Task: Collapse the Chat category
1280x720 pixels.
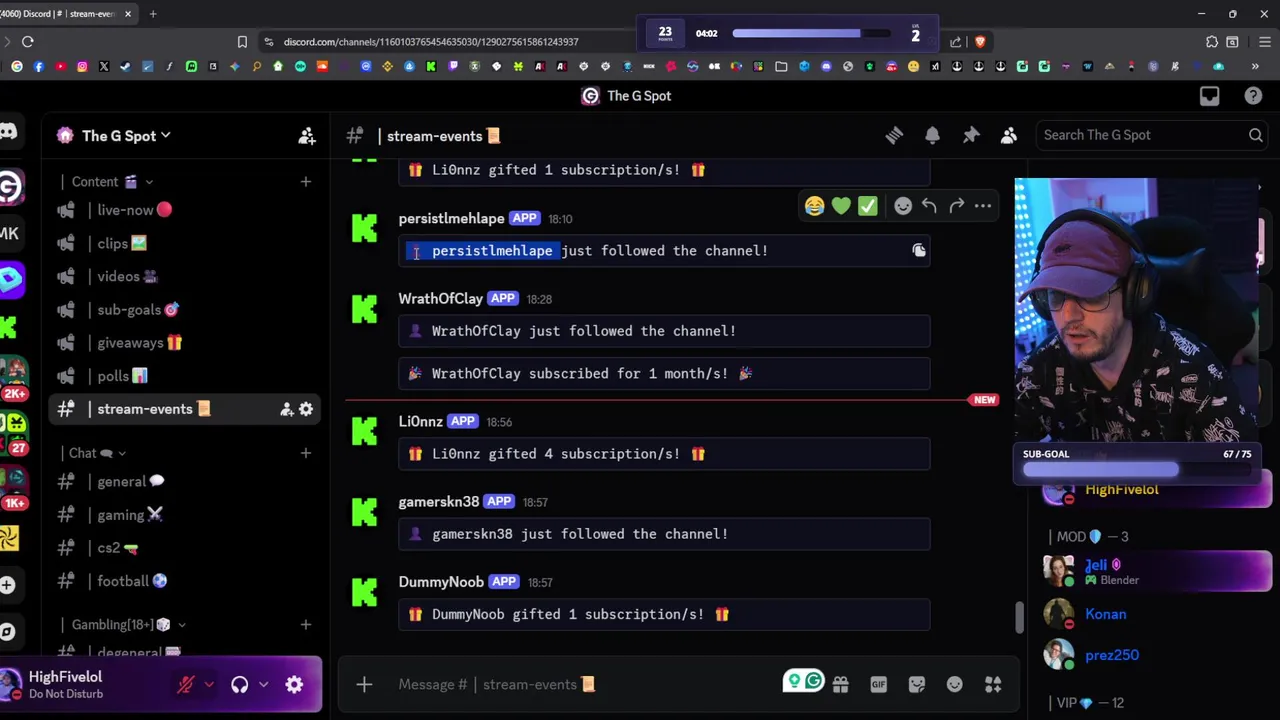Action: pyautogui.click(x=96, y=453)
